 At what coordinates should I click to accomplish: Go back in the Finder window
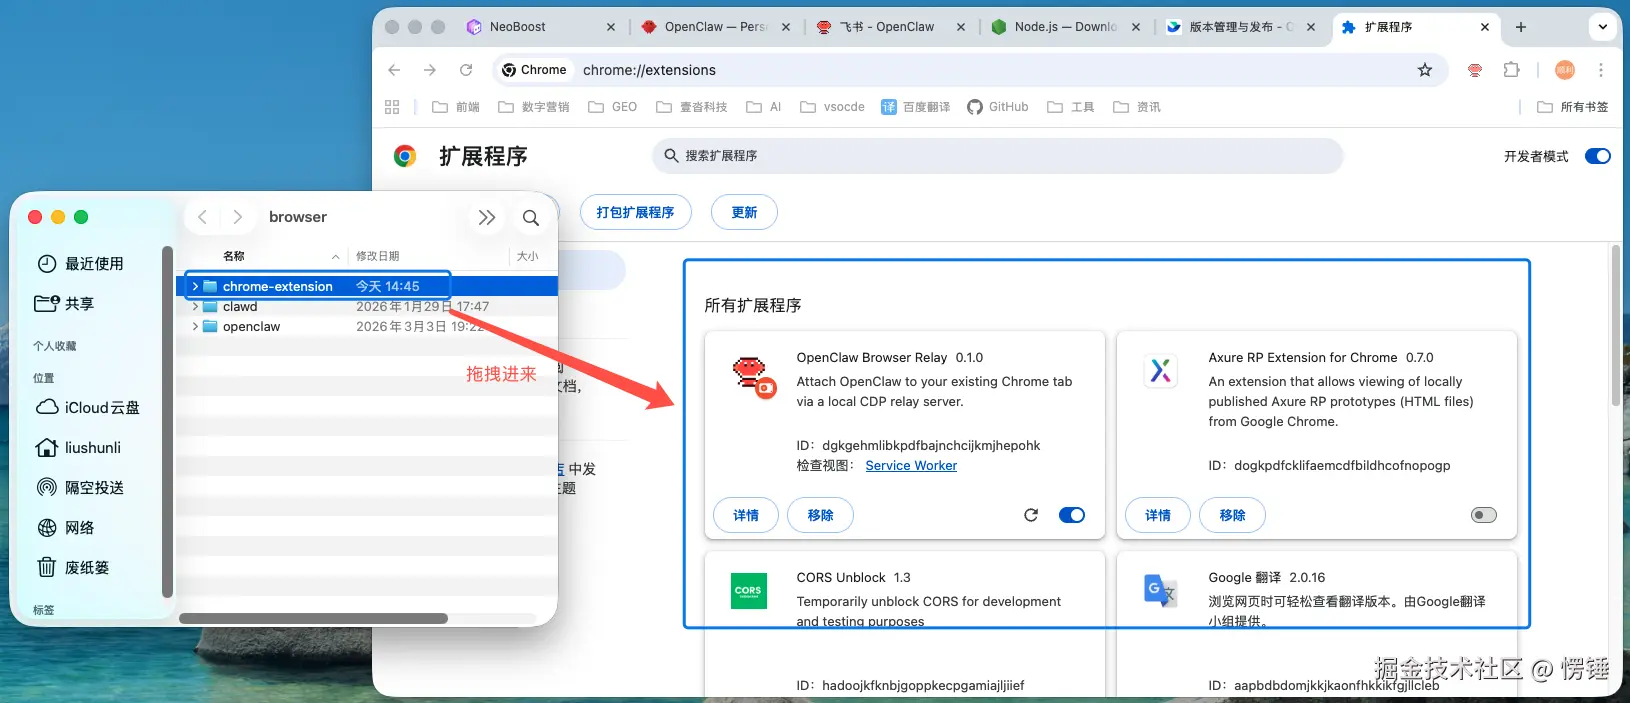(x=203, y=217)
